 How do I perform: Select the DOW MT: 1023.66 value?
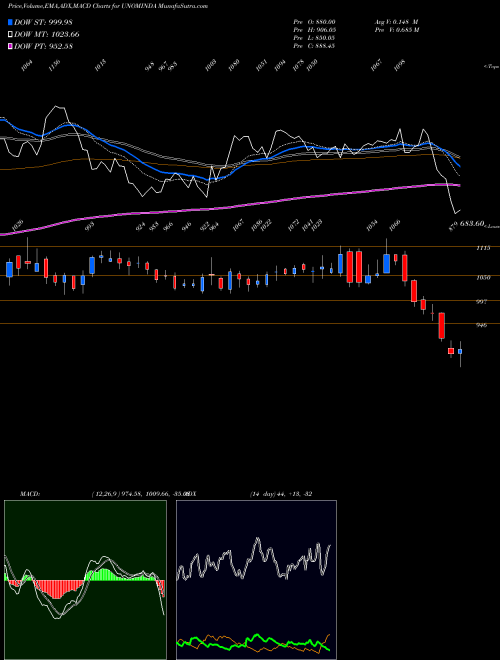coord(47,34)
